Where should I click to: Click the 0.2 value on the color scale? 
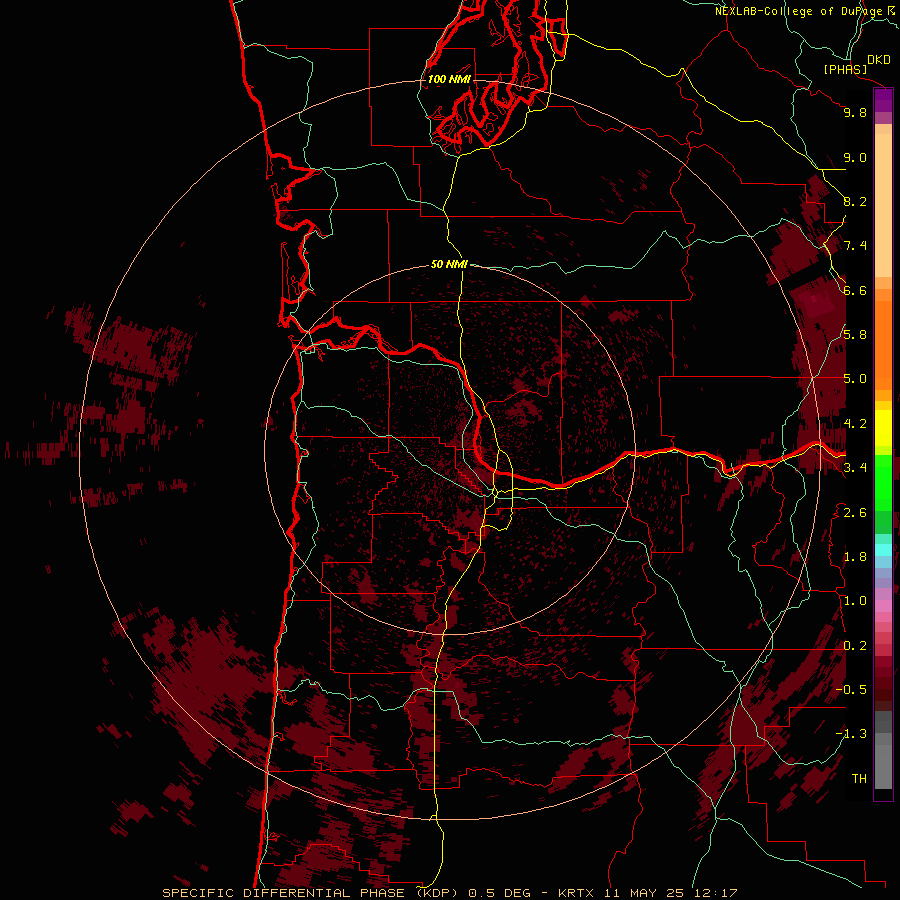coord(855,646)
